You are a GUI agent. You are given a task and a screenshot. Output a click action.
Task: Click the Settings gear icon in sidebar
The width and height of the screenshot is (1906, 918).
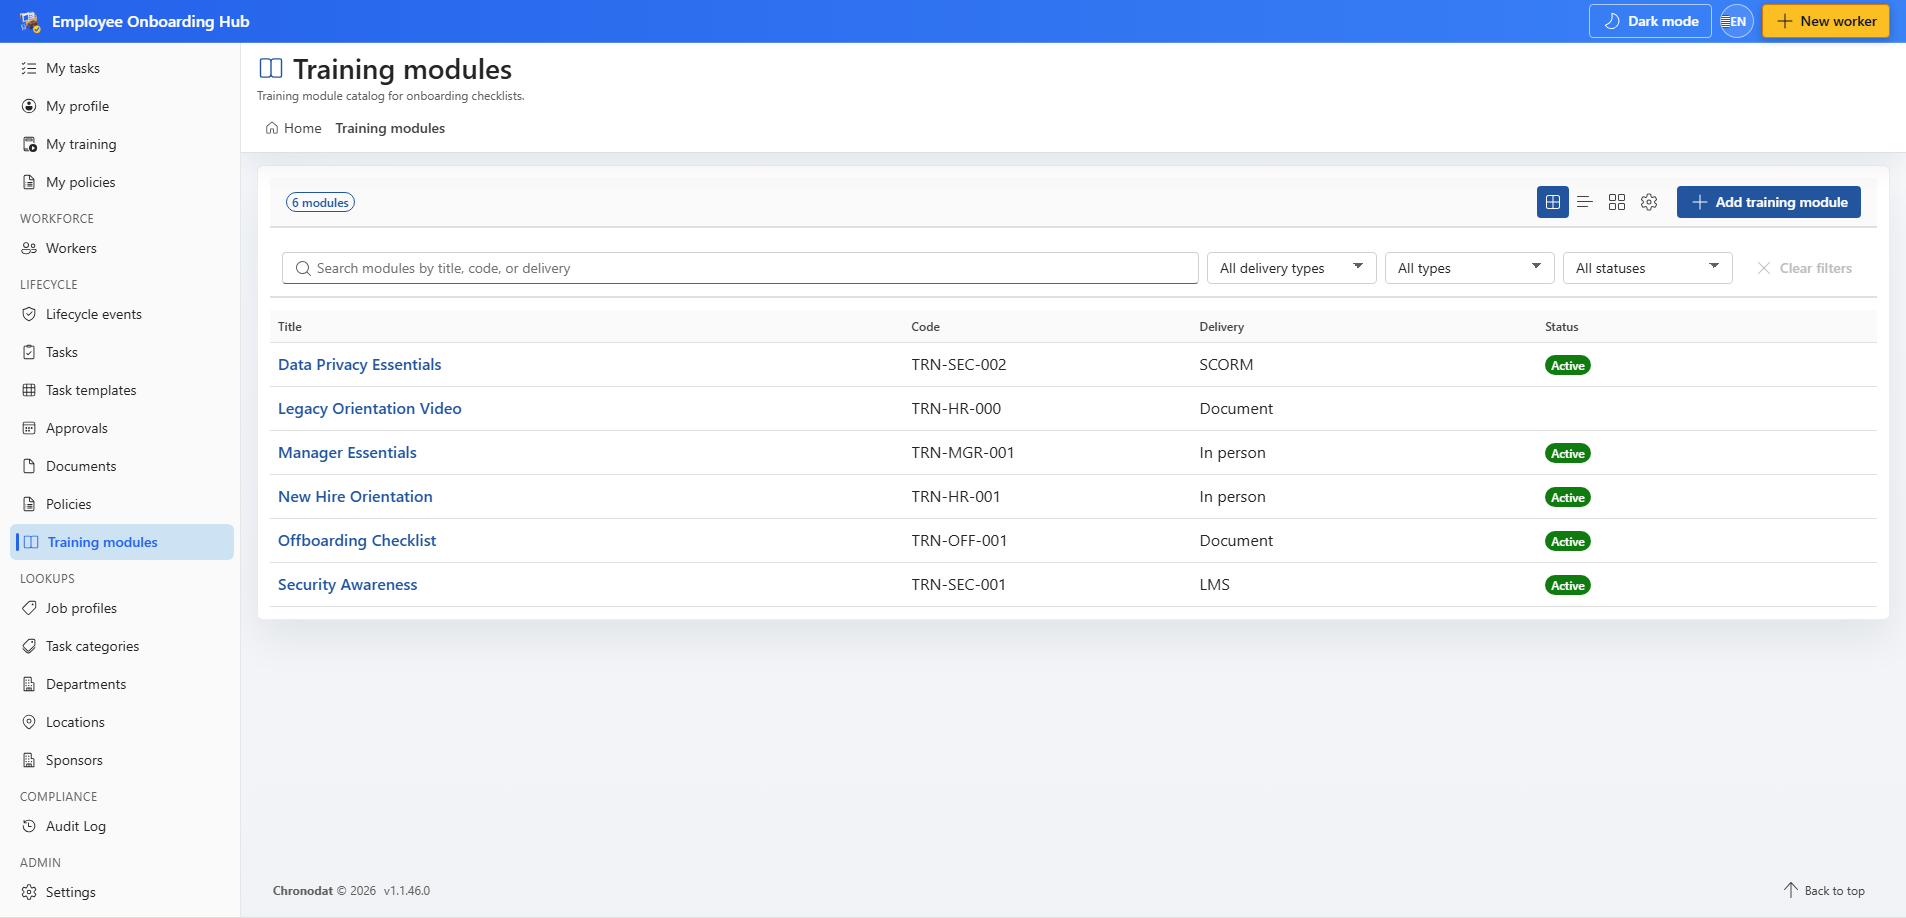(x=29, y=892)
